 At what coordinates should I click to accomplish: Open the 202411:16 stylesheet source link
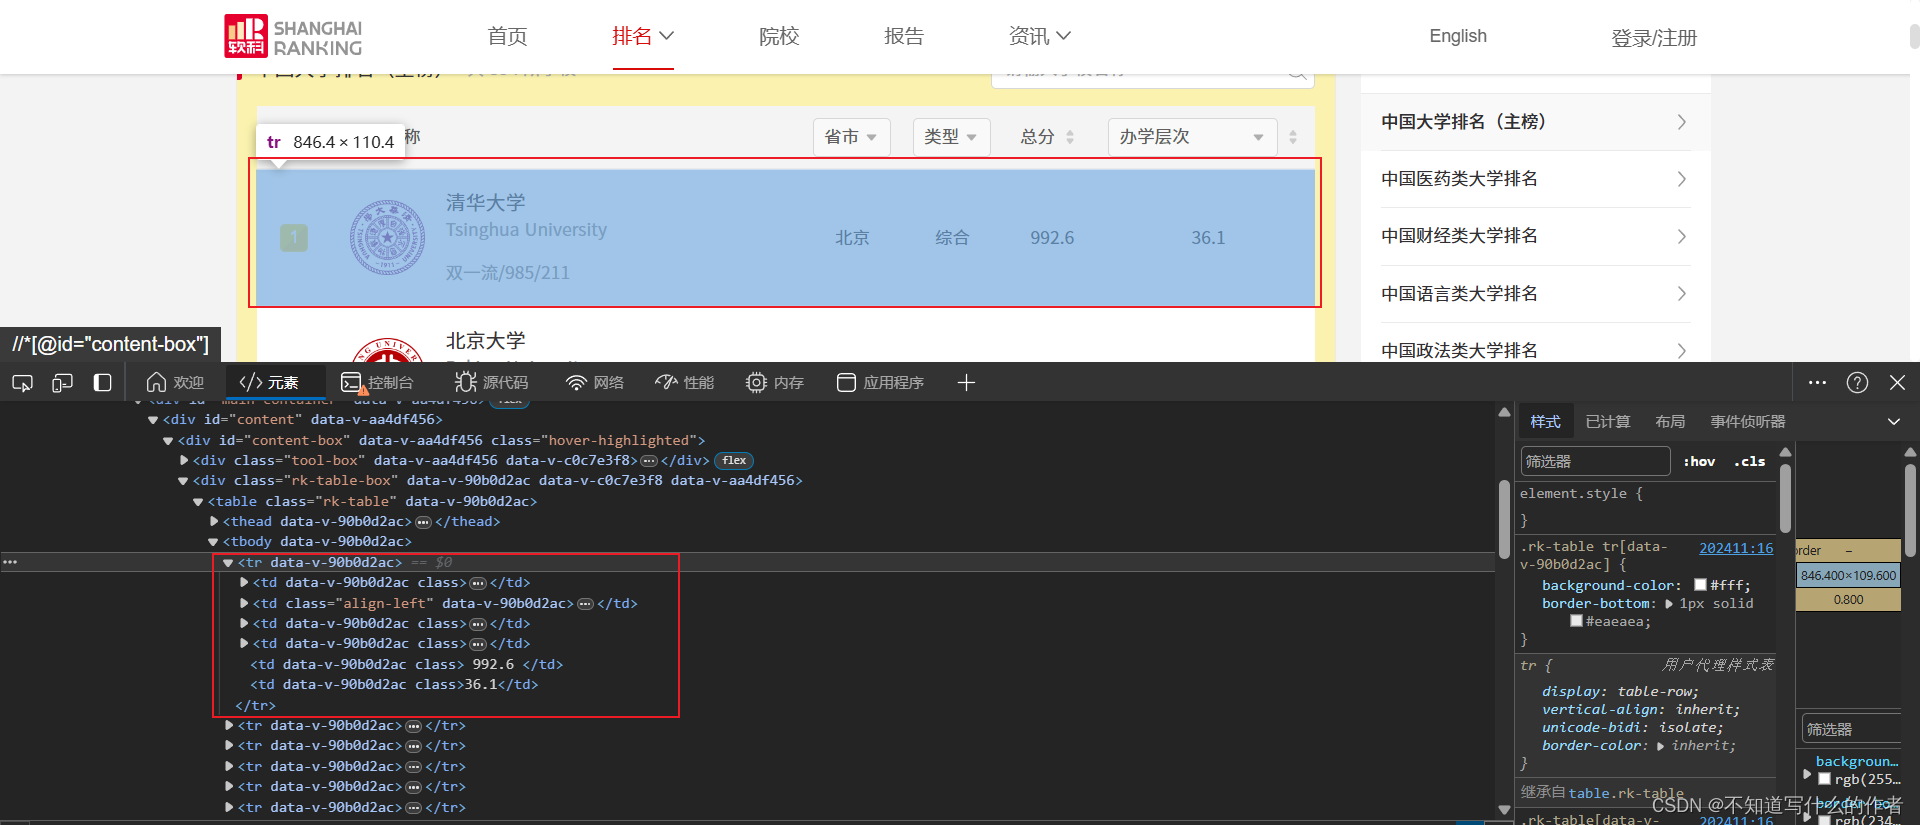[1736, 548]
